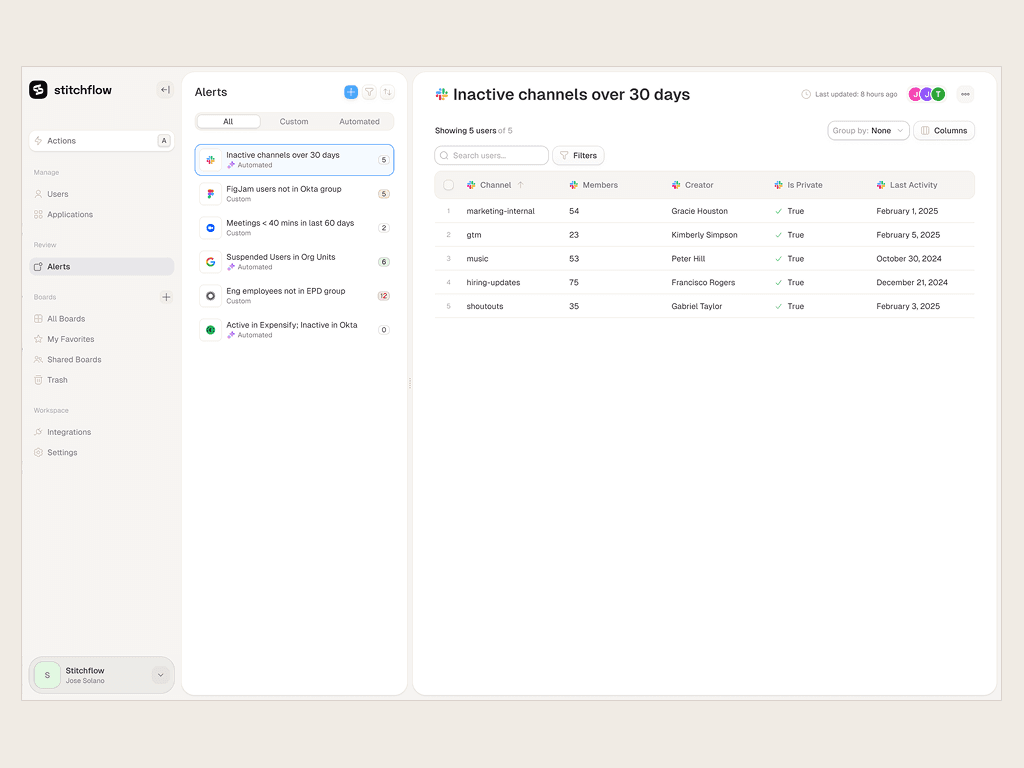Image resolution: width=1024 pixels, height=768 pixels.
Task: Open Applications in the sidebar
Action: click(x=101, y=214)
